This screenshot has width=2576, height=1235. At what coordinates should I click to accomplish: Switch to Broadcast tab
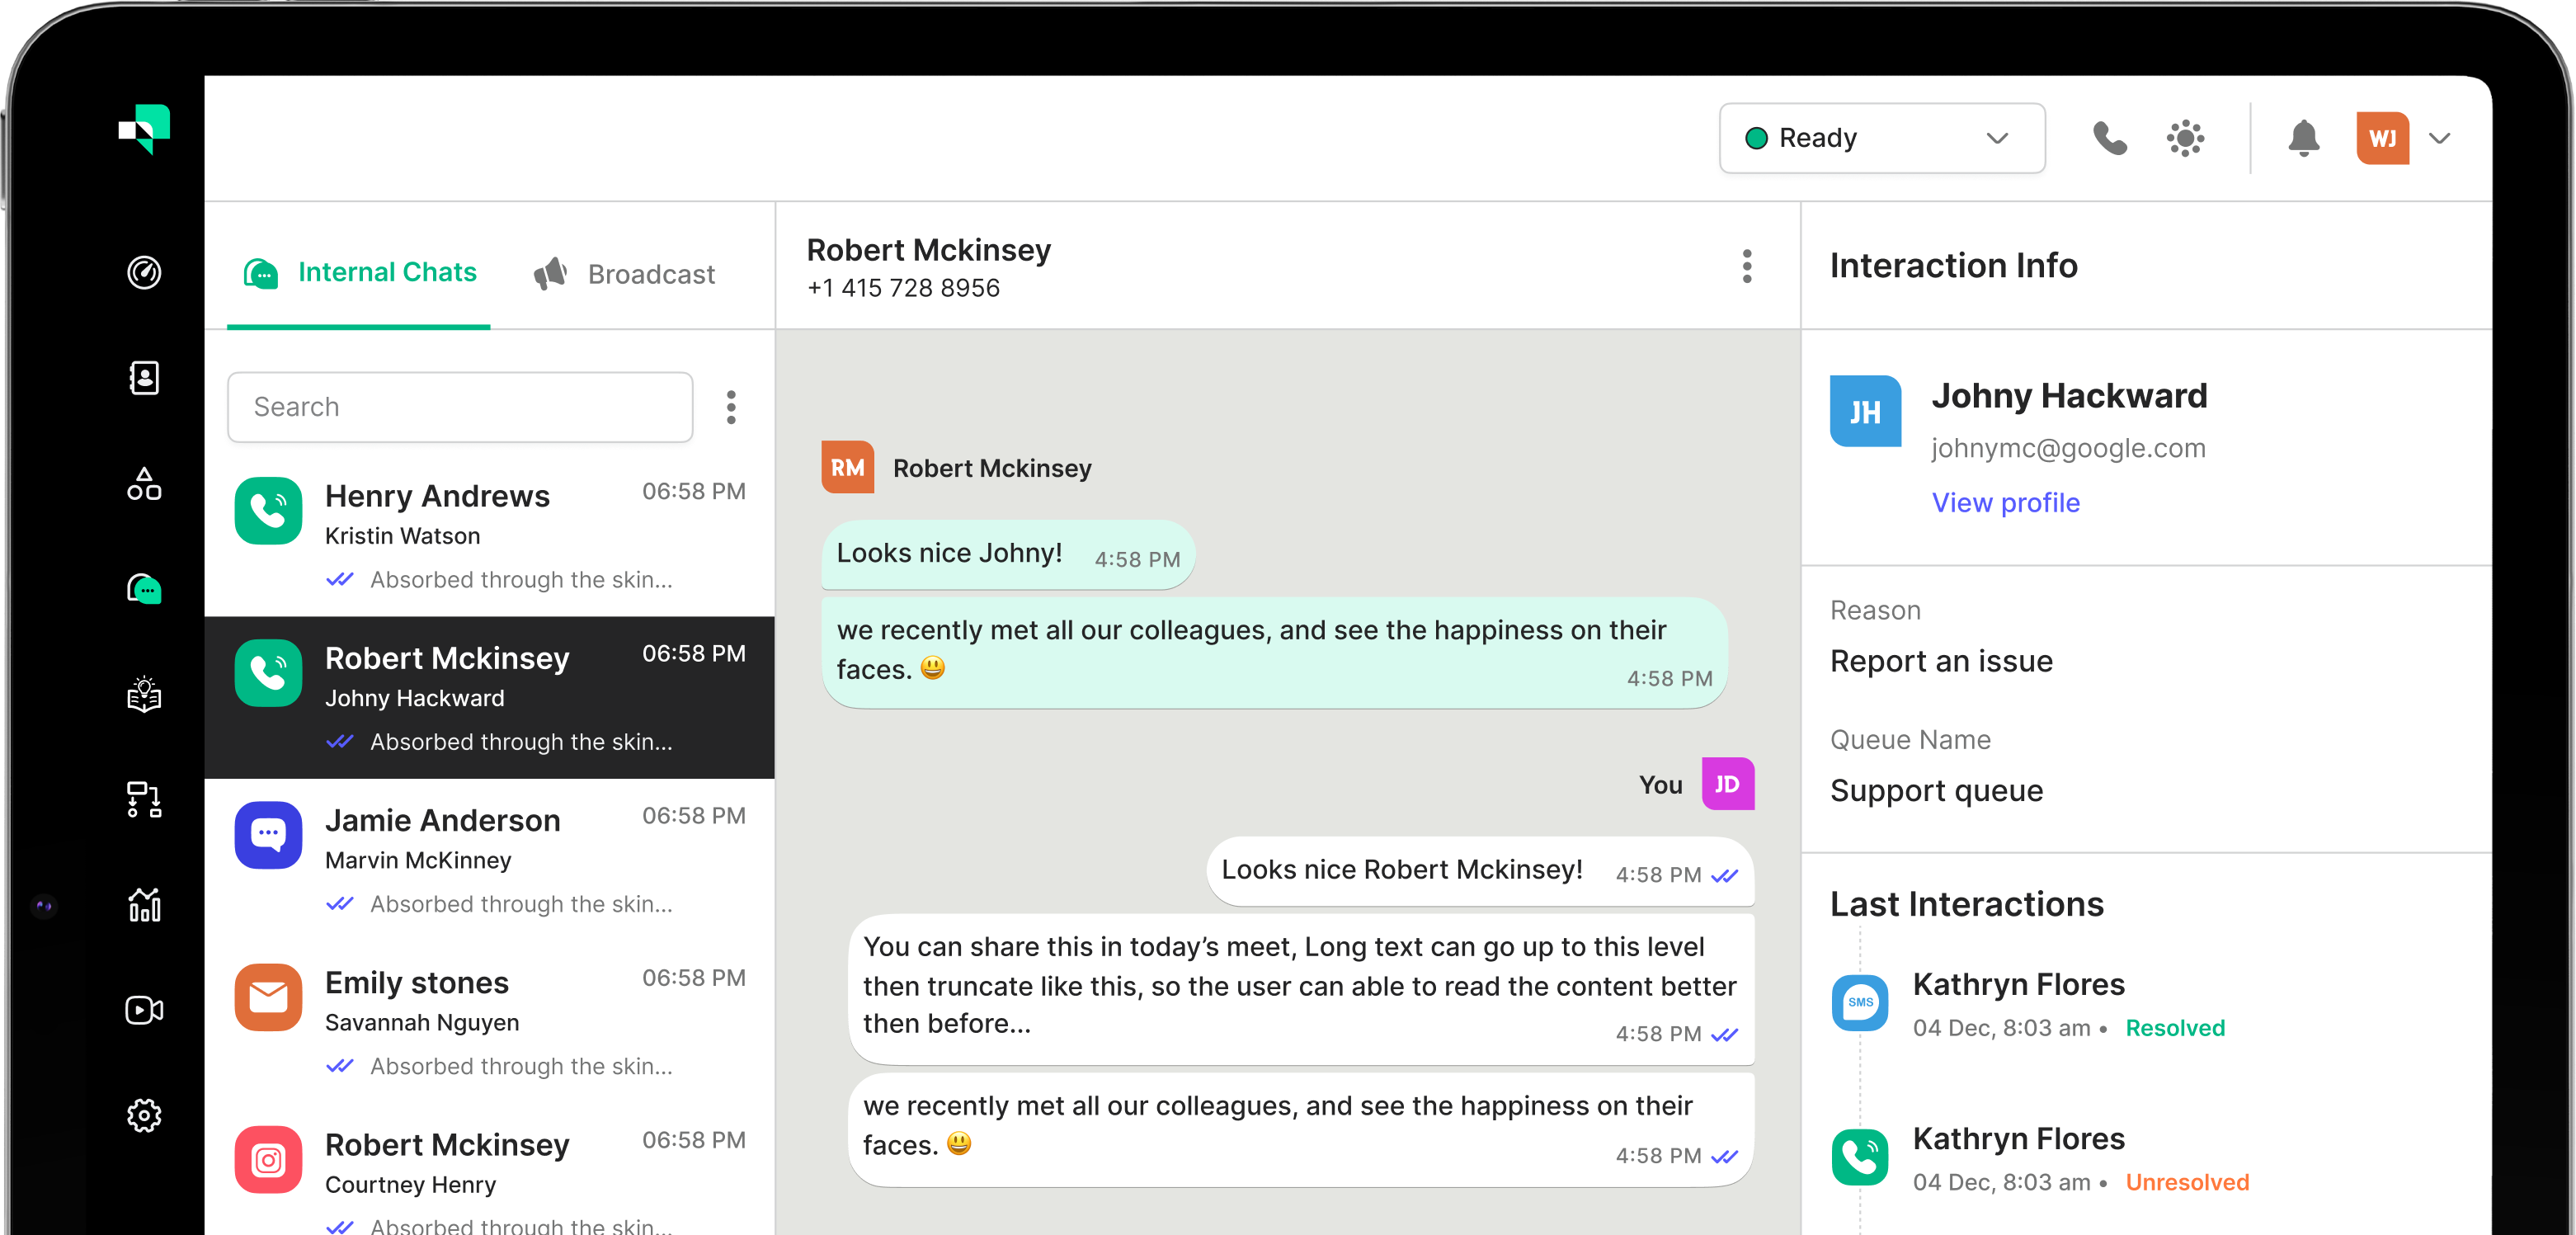624,273
